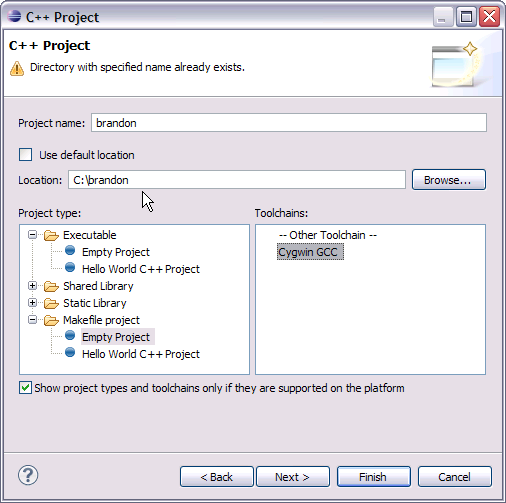Expand the Shared Library tree node
This screenshot has width=506, height=503.
coord(32,286)
